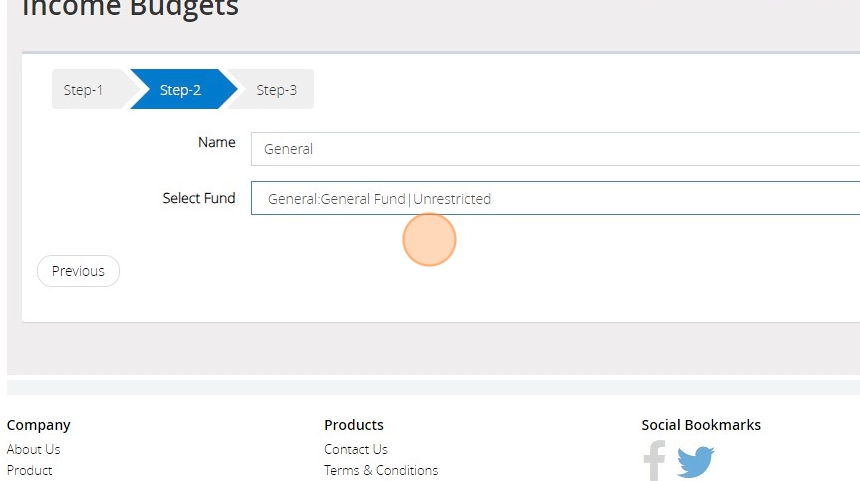Follow the Product footer link
The width and height of the screenshot is (860, 481).
(x=29, y=470)
